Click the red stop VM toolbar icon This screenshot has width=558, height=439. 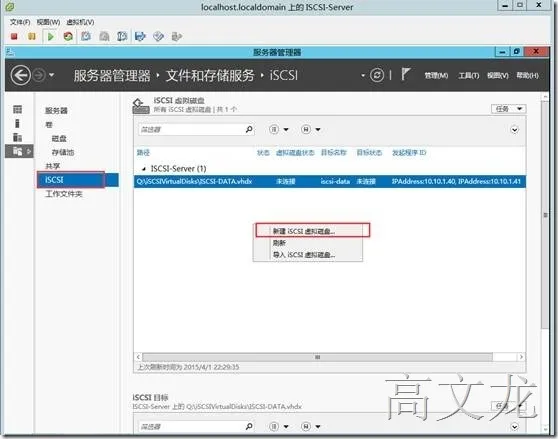coord(14,36)
